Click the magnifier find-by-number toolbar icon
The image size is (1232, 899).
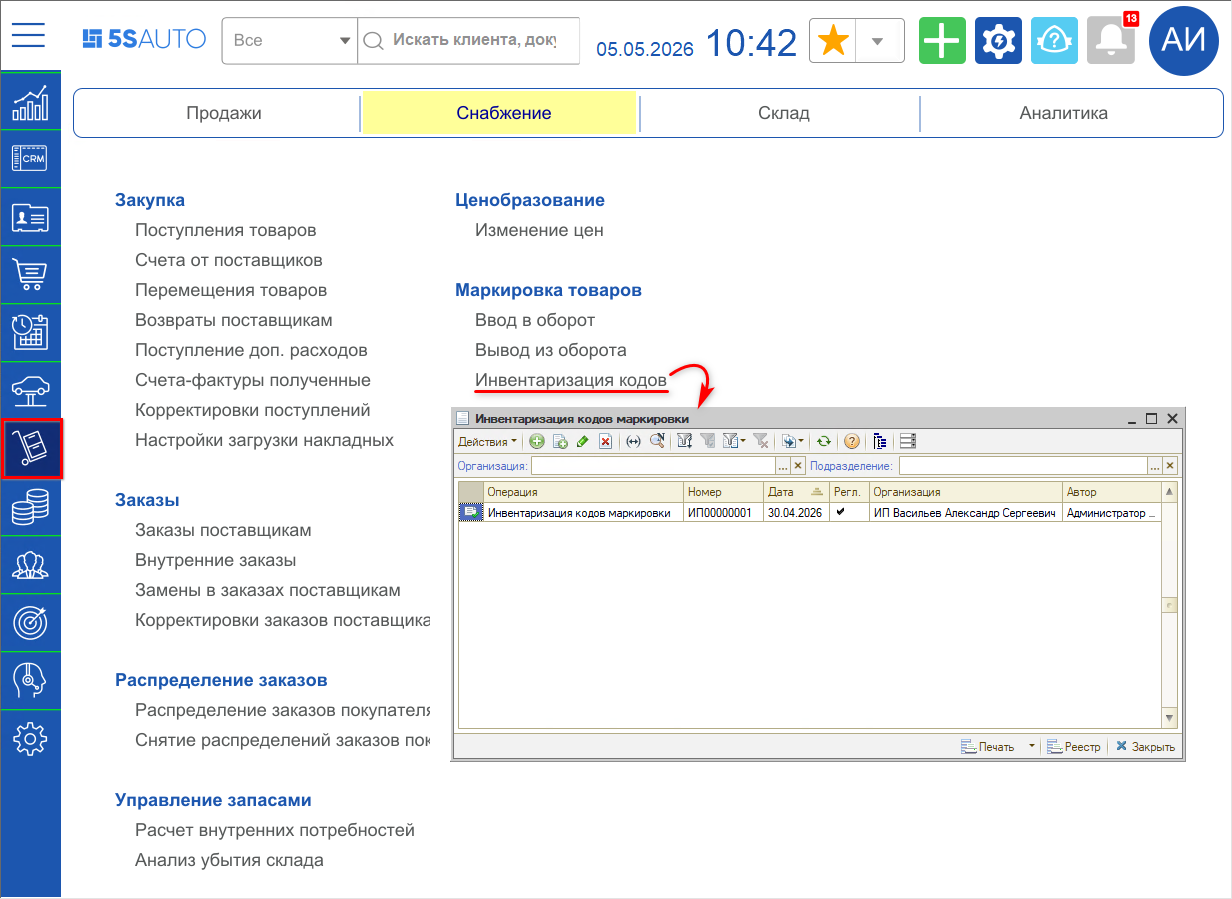pos(657,441)
